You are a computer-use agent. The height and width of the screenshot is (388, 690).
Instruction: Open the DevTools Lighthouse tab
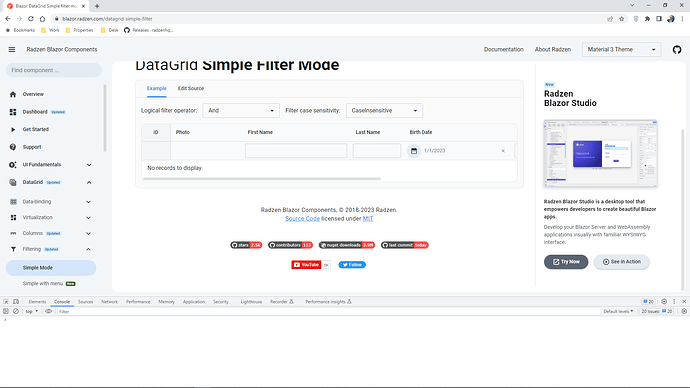(251, 302)
